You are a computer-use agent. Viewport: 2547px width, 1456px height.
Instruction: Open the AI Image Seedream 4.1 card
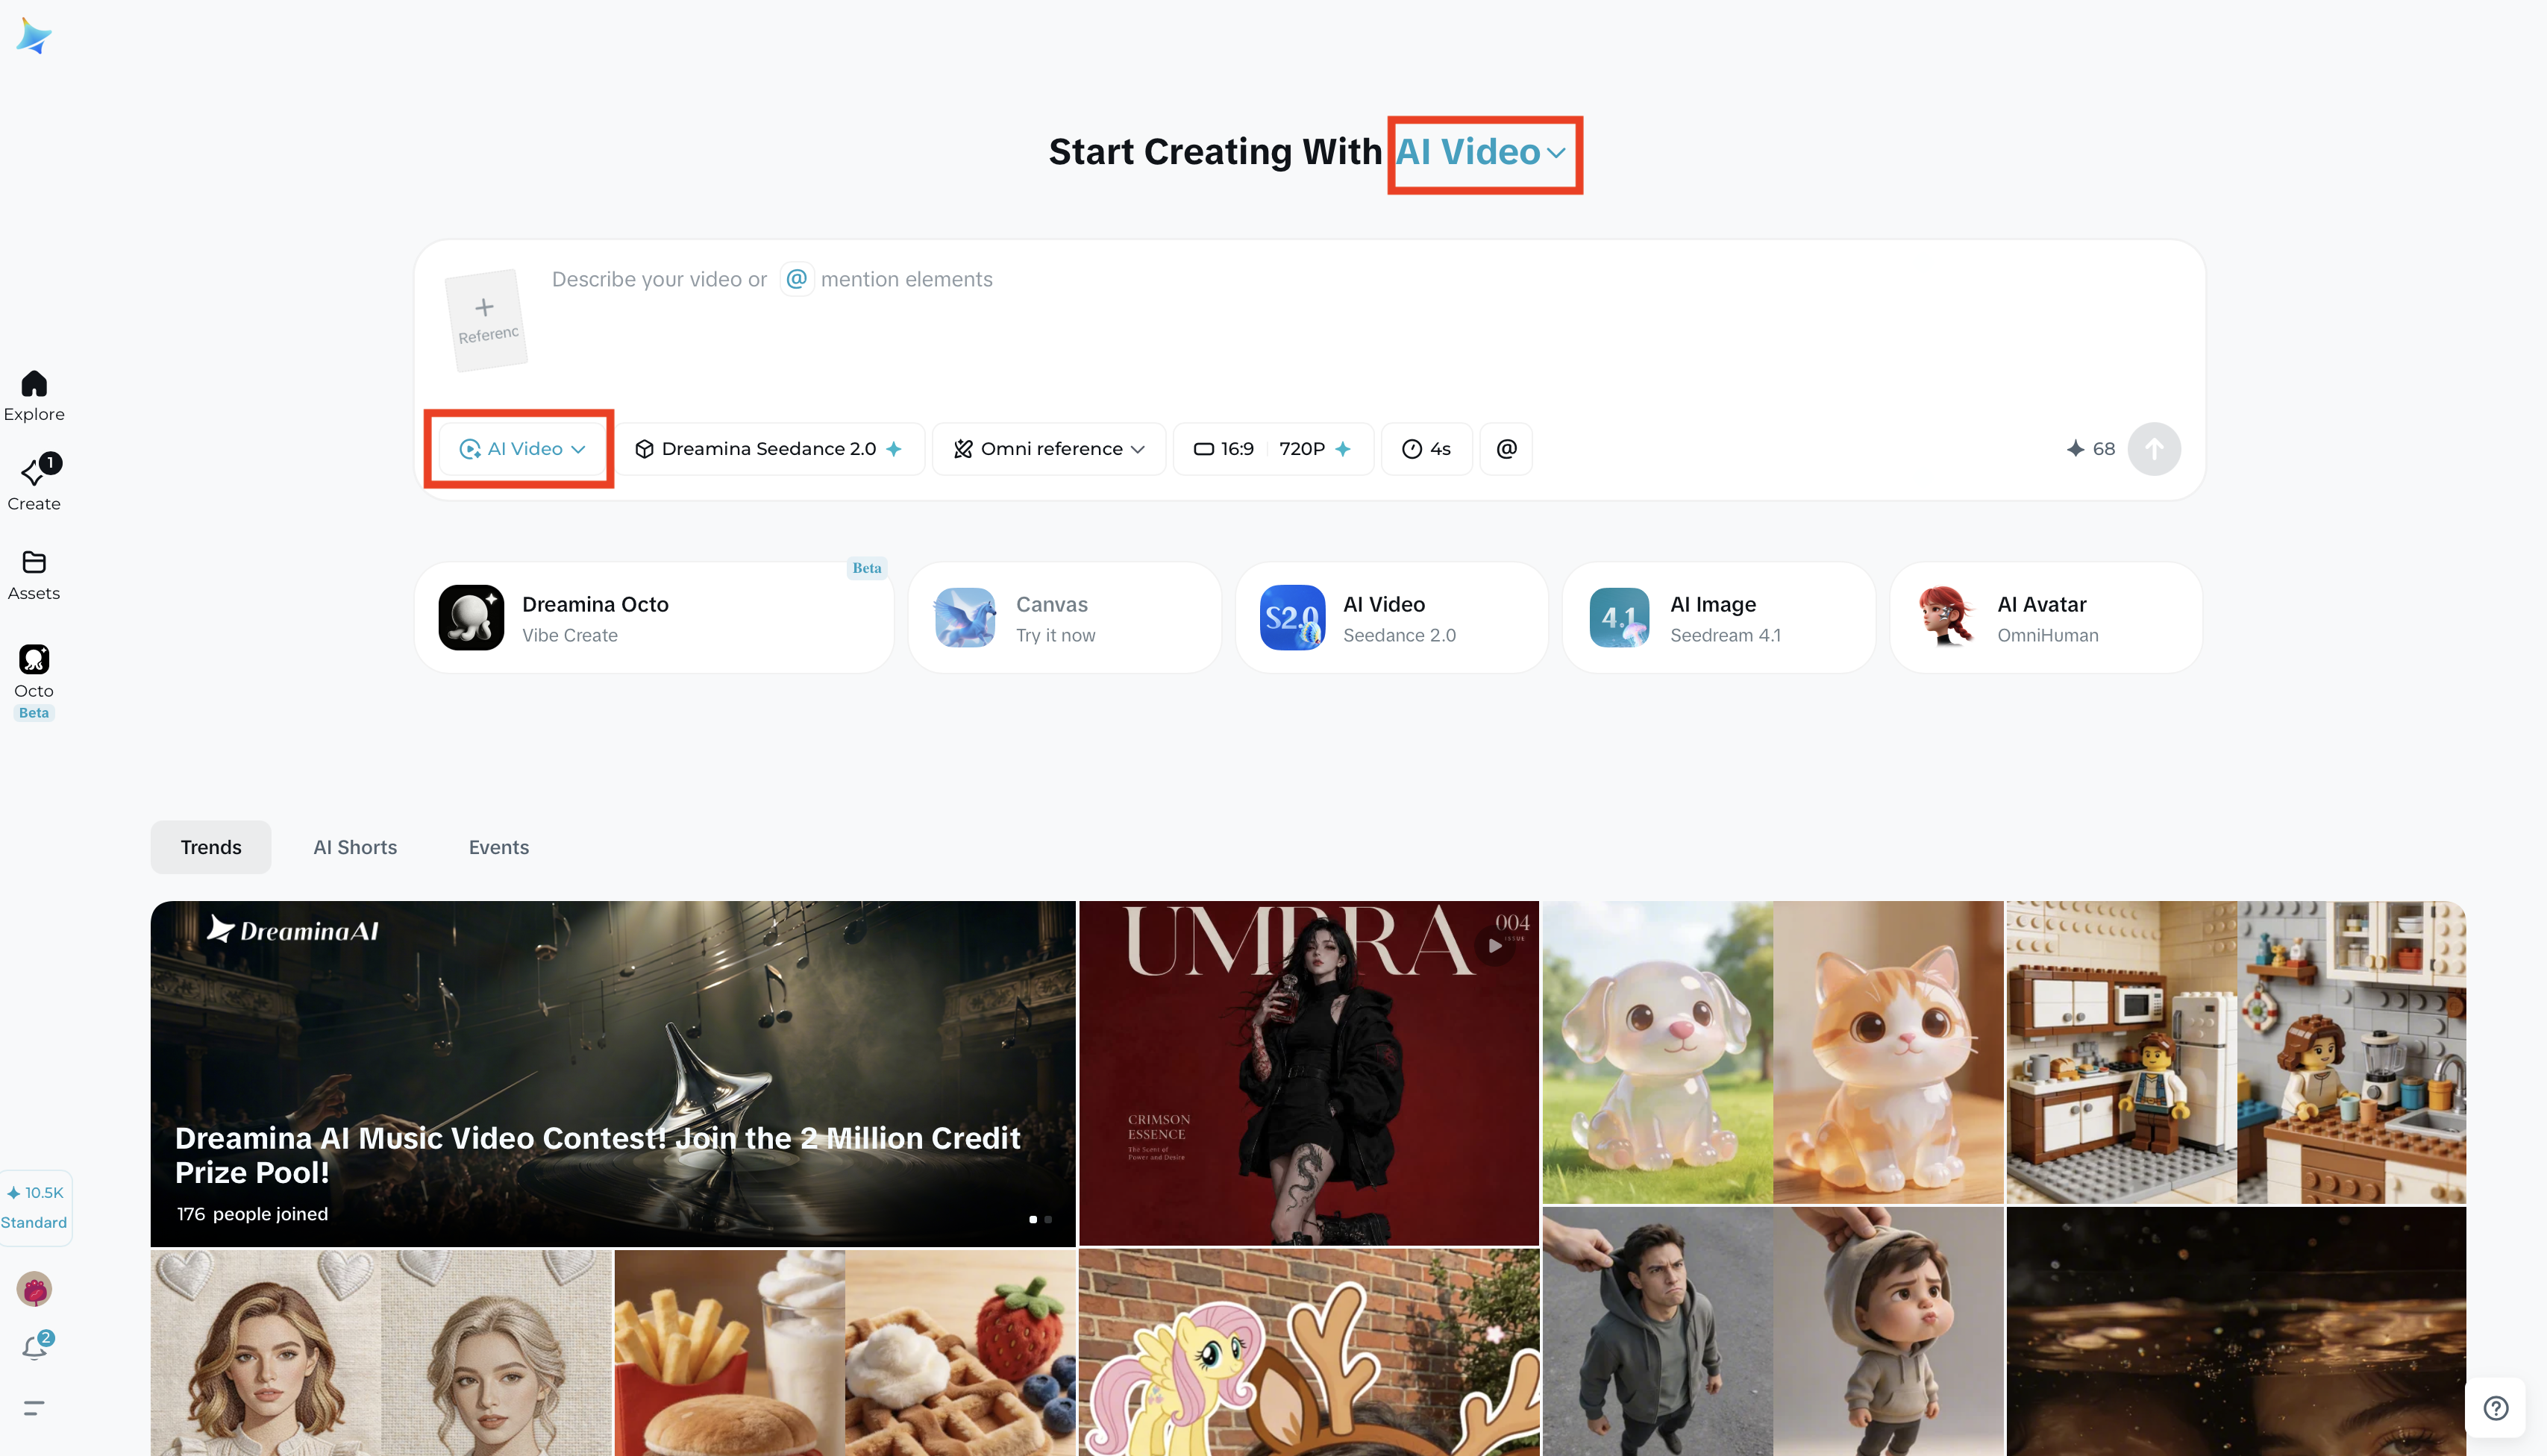coord(1719,618)
